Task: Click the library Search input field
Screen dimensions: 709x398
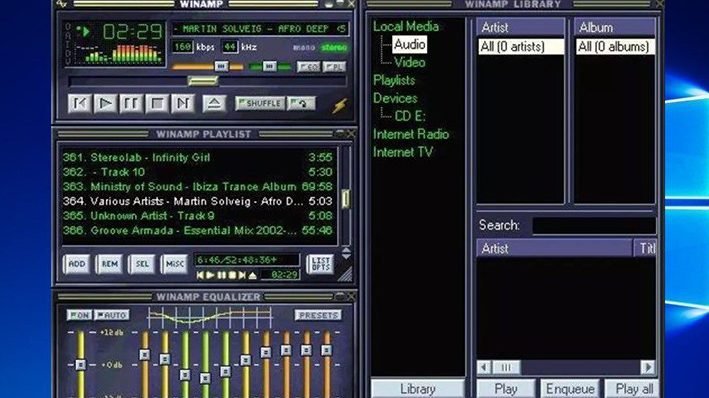Action: tap(594, 225)
